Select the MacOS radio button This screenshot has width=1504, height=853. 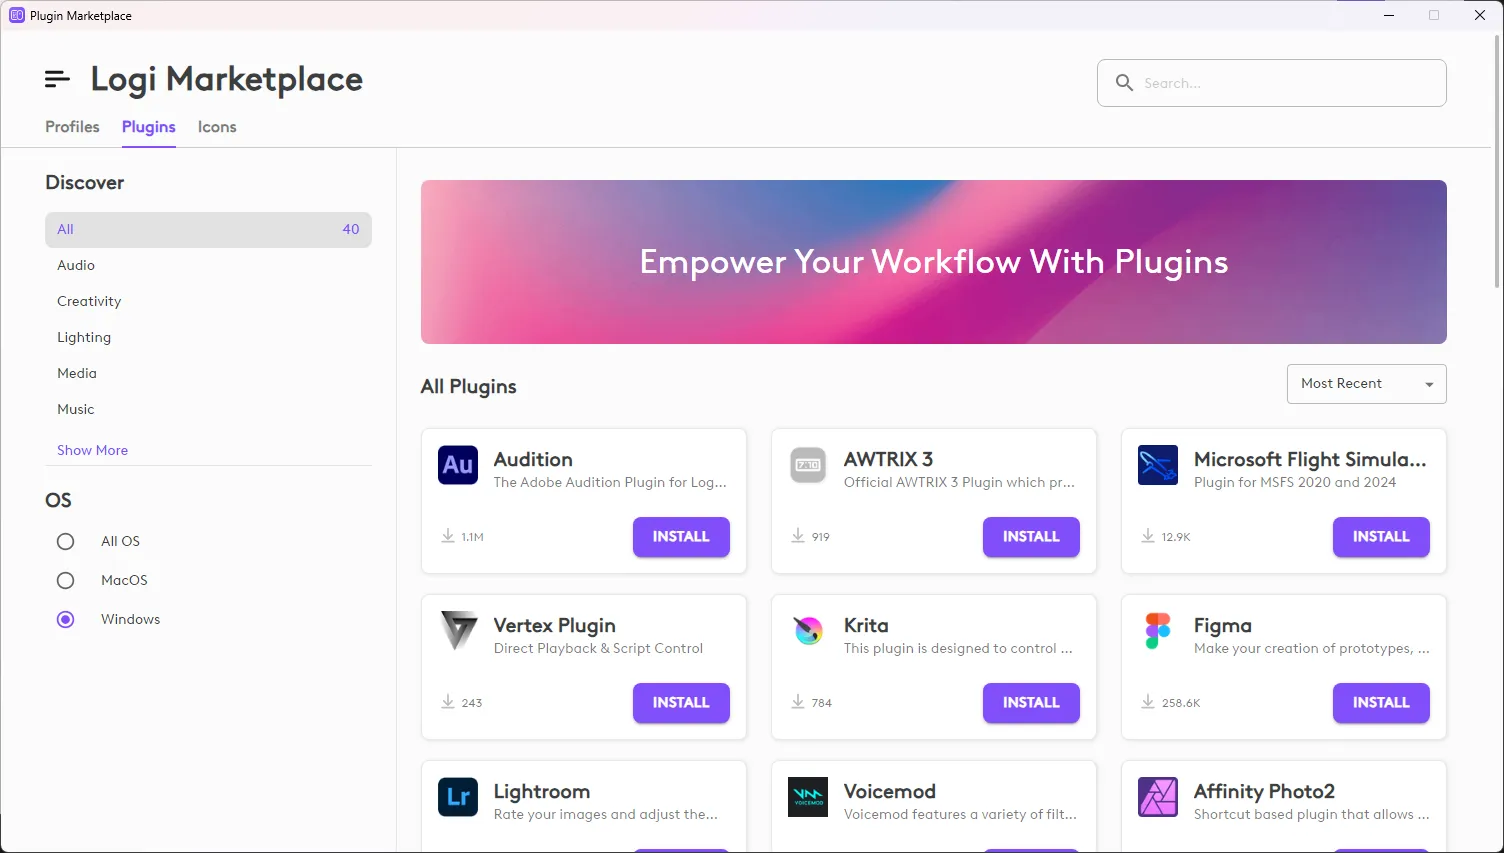[66, 580]
